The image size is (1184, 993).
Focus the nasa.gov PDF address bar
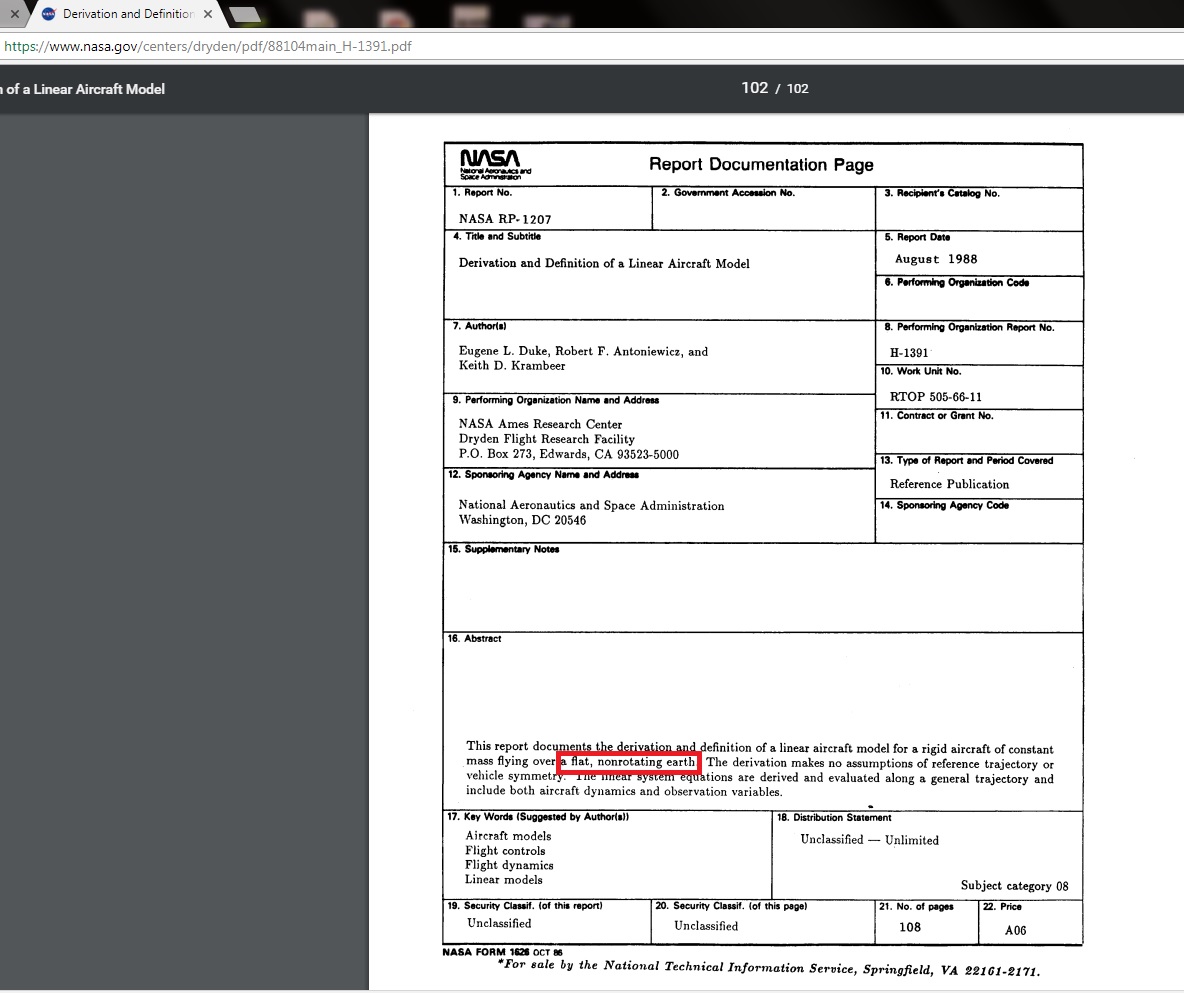click(592, 46)
